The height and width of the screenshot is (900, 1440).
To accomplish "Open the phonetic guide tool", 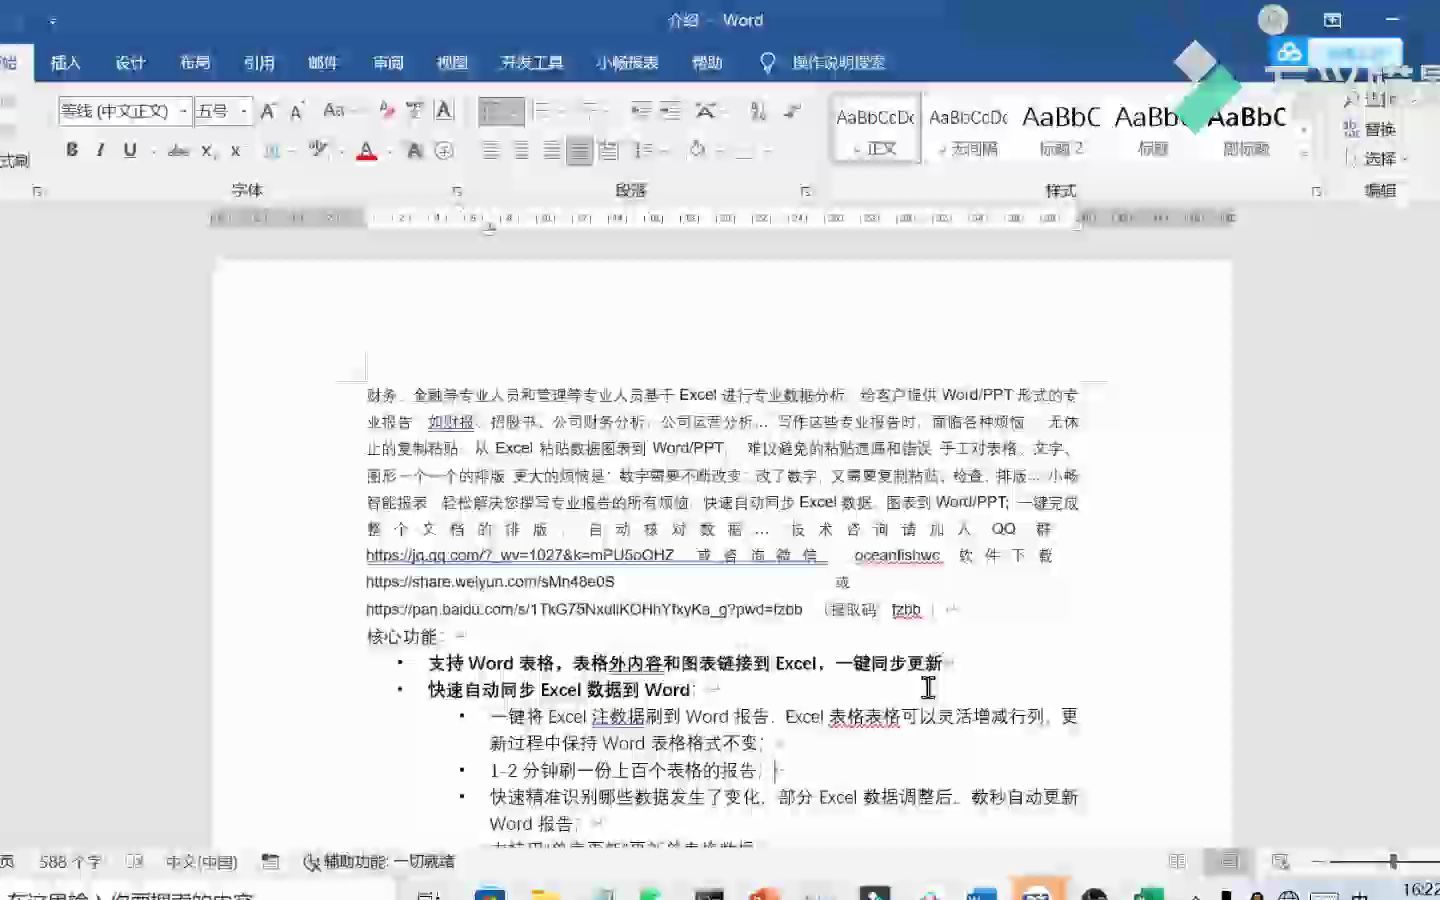I will coord(415,111).
